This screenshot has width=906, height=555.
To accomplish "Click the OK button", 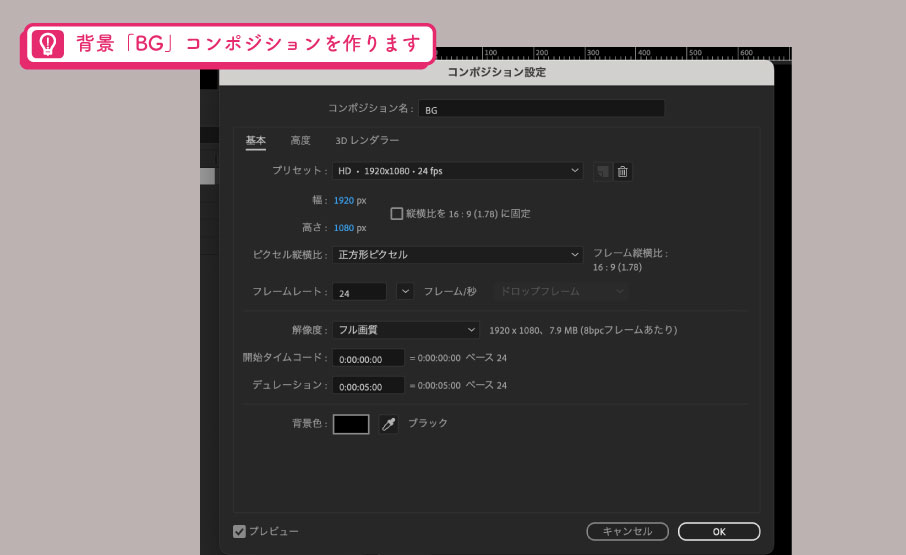I will pos(719,531).
